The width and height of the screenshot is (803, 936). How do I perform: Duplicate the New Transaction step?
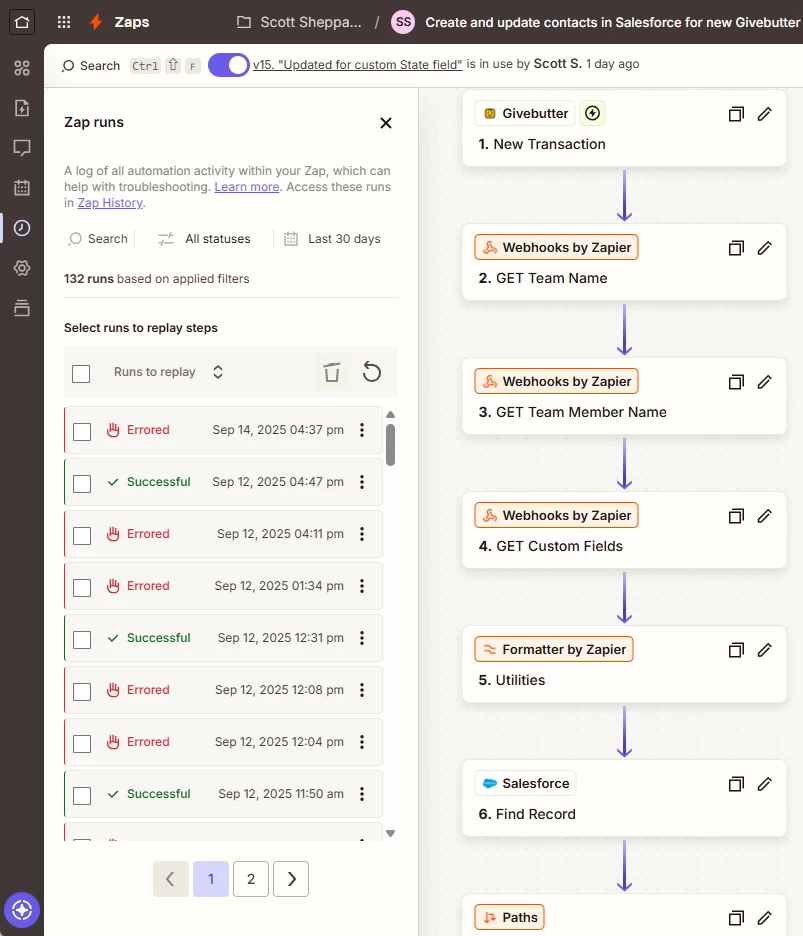[736, 114]
